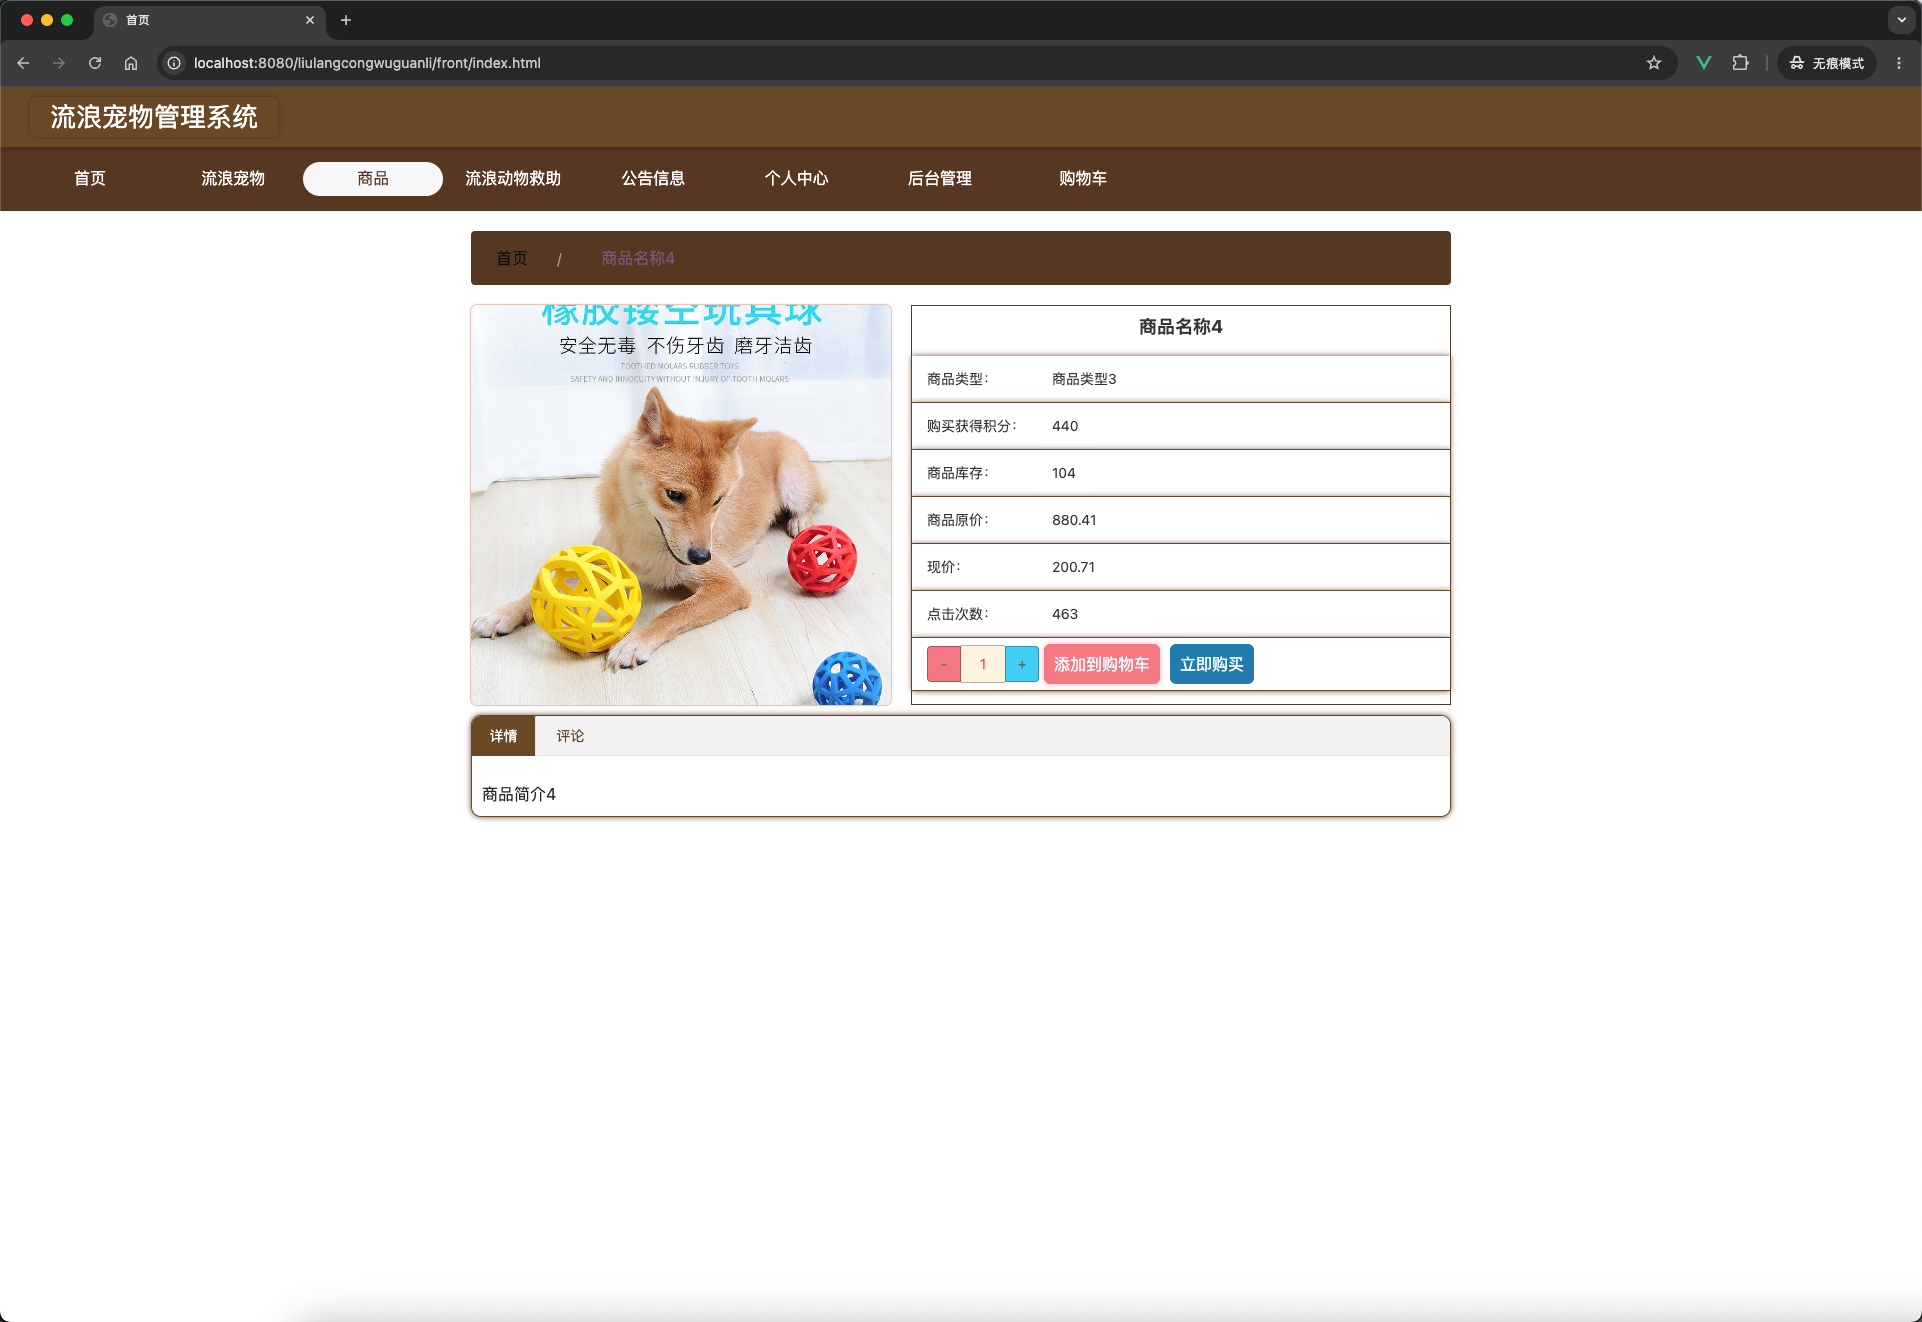
Task: Open Chrome three-dot menu
Action: (1899, 63)
